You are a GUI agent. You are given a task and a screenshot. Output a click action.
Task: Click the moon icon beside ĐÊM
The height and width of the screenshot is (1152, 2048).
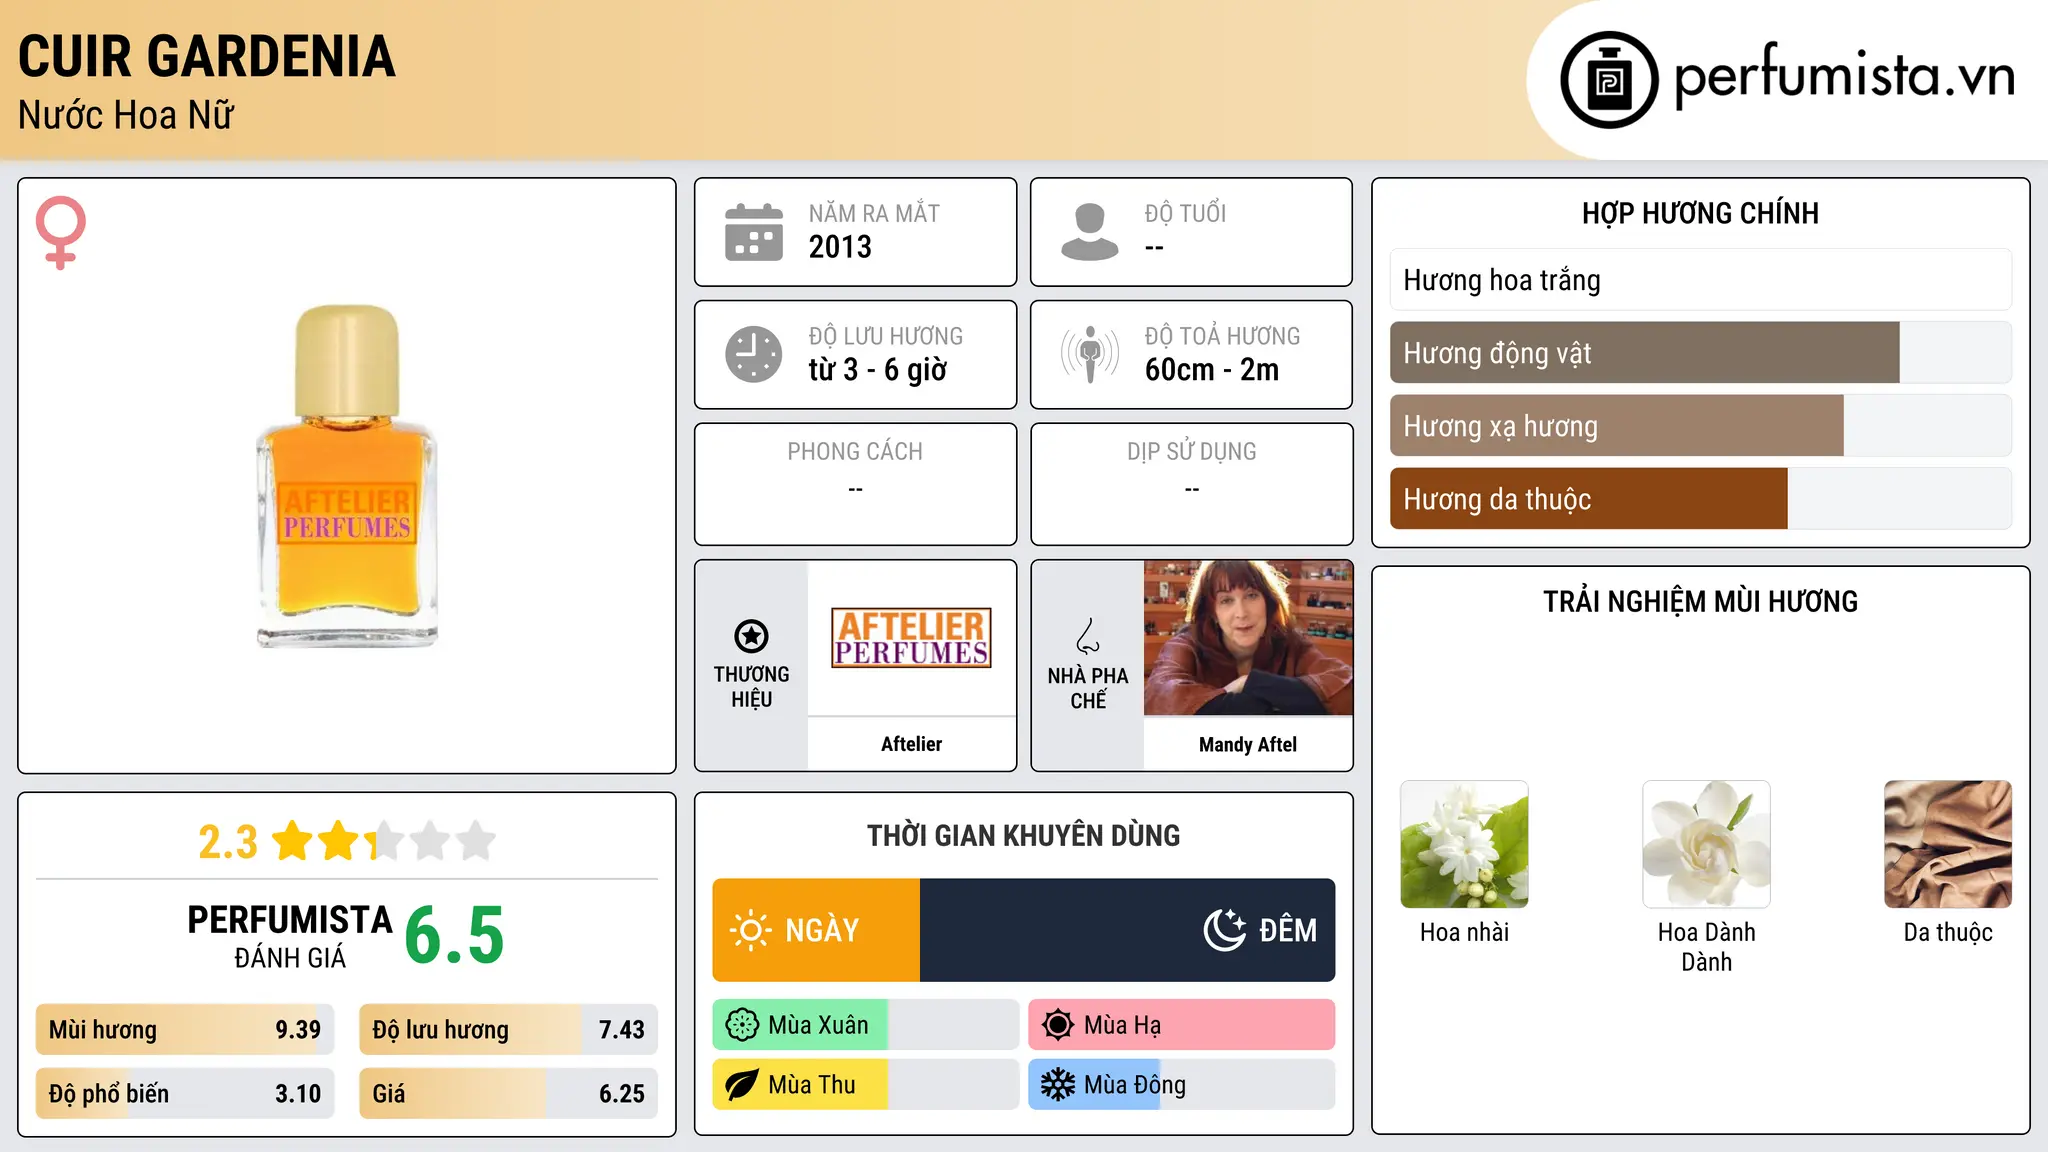[x=1225, y=930]
